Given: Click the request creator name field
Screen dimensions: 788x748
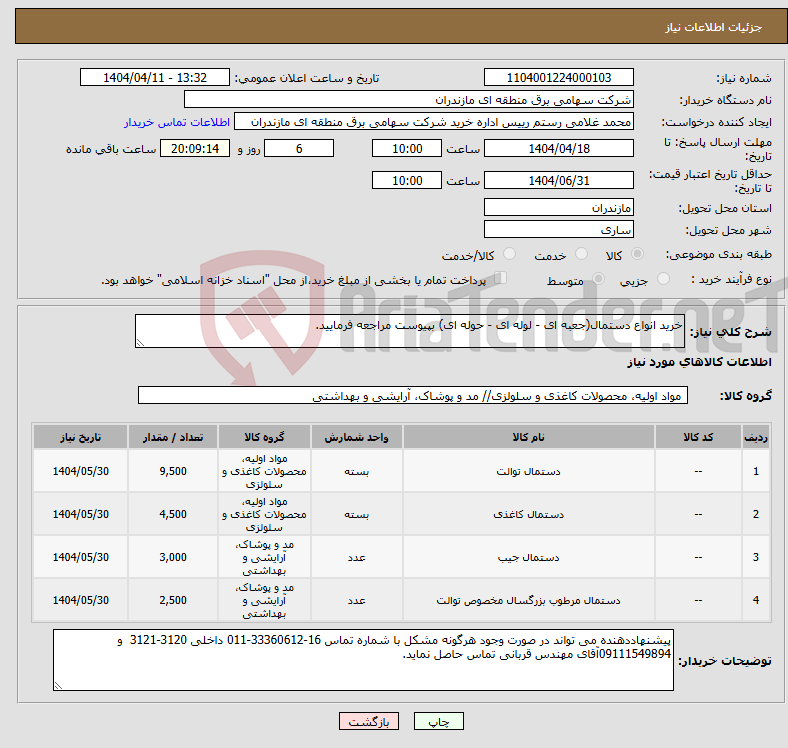Looking at the screenshot, I should point(434,122).
